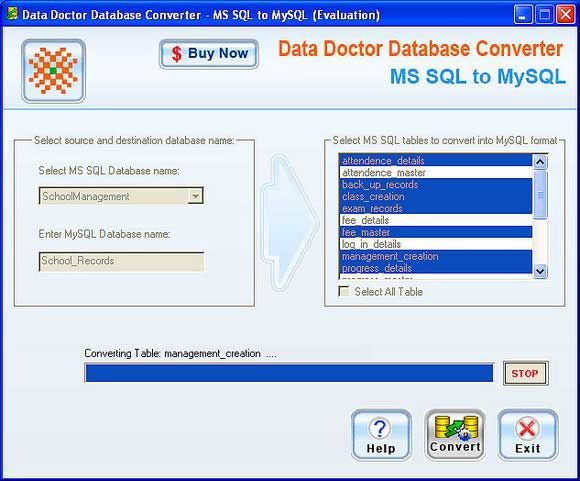Viewport: 580px width, 481px height.
Task: Select the fee_details table entry
Action: [x=435, y=220]
